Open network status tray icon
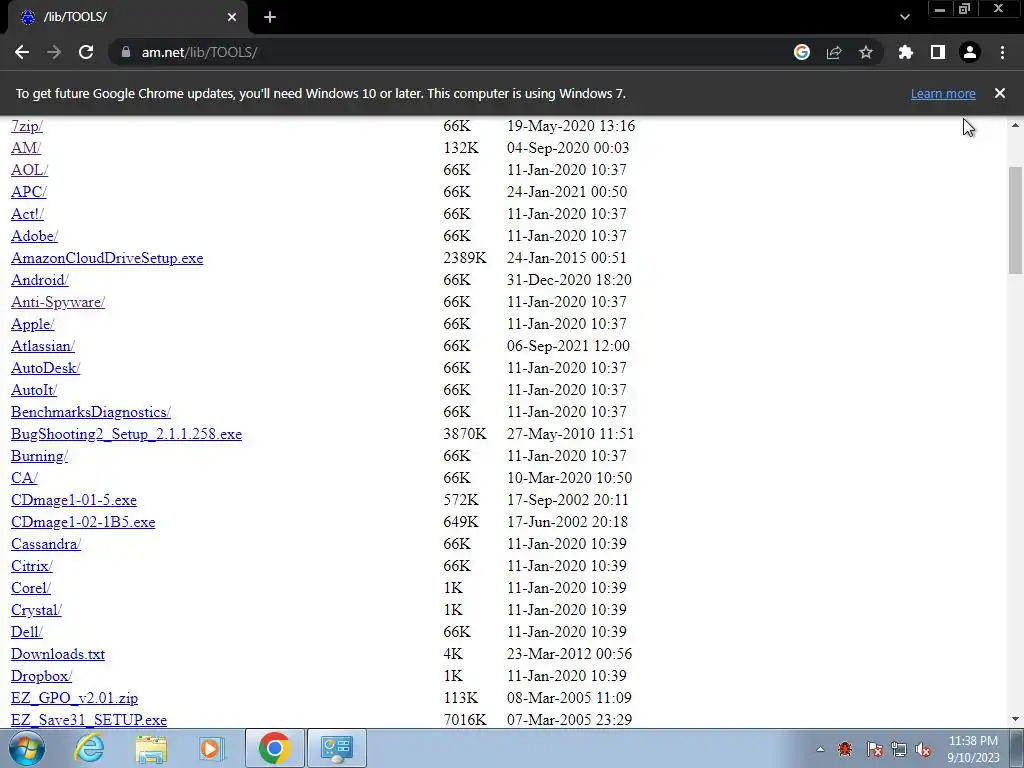This screenshot has height=768, width=1024. tap(899, 750)
